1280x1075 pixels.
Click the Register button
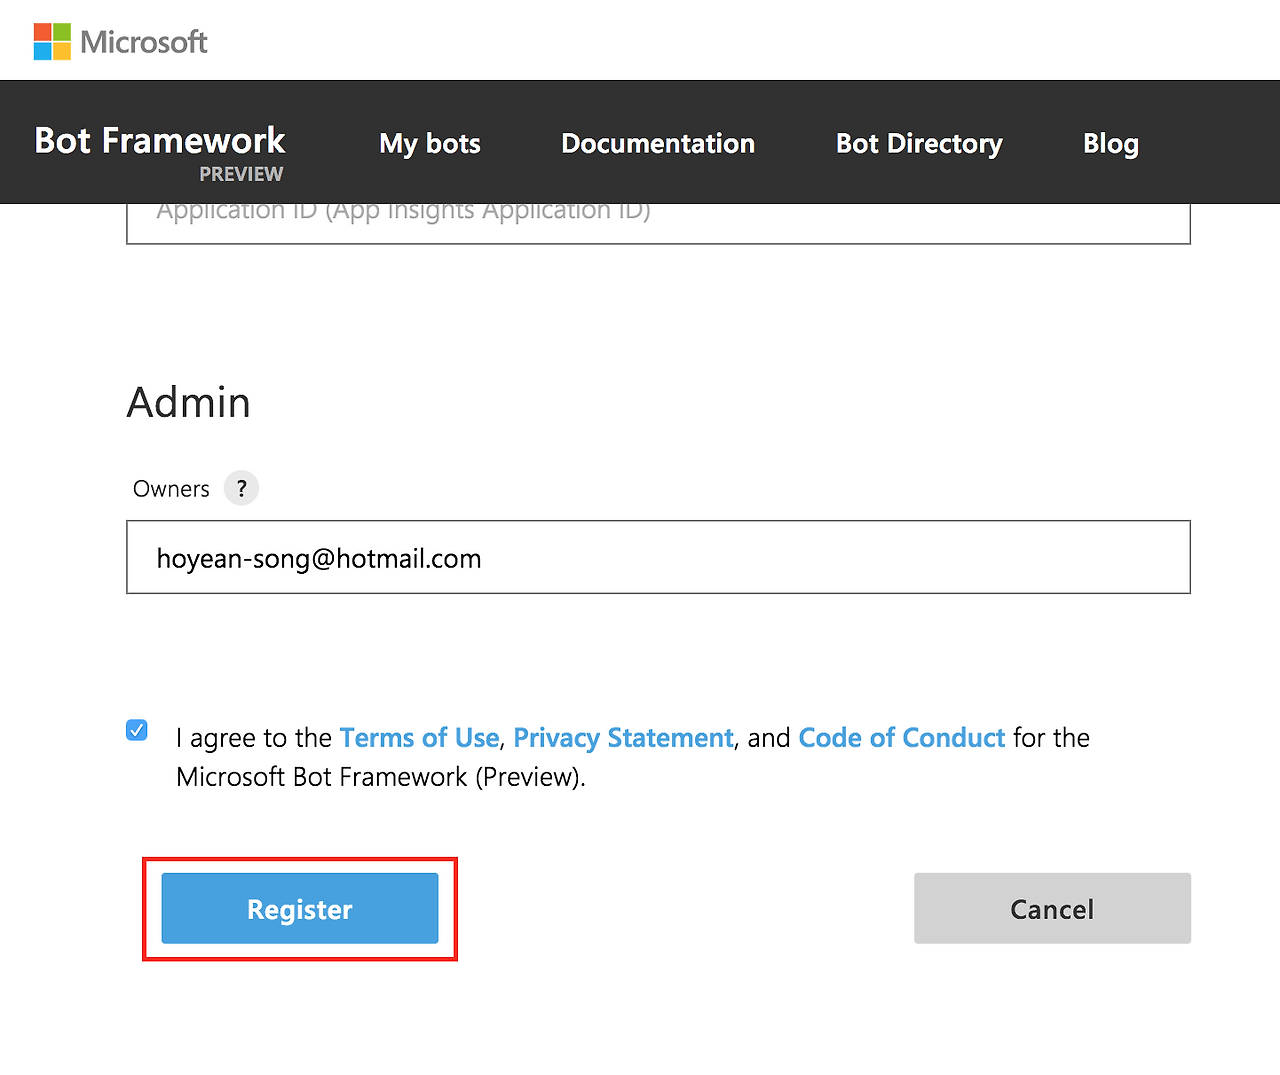tap(300, 908)
